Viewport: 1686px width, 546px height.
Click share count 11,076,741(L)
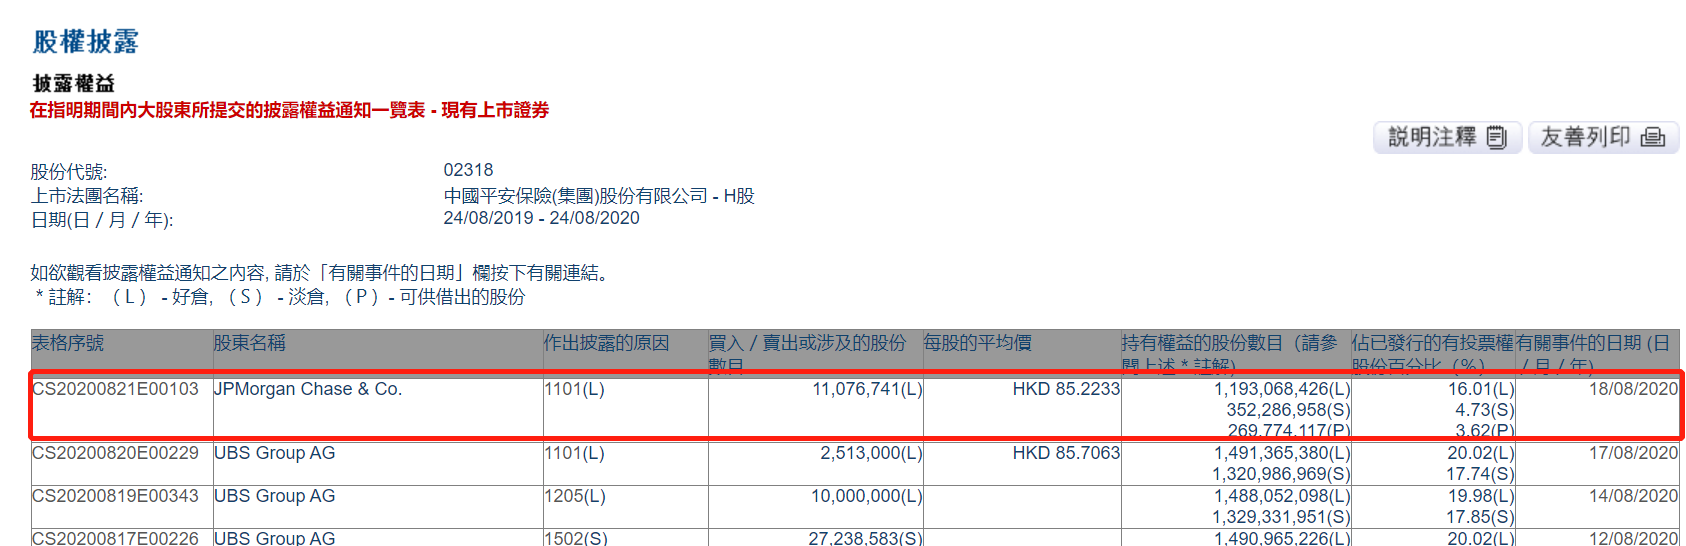click(x=867, y=389)
